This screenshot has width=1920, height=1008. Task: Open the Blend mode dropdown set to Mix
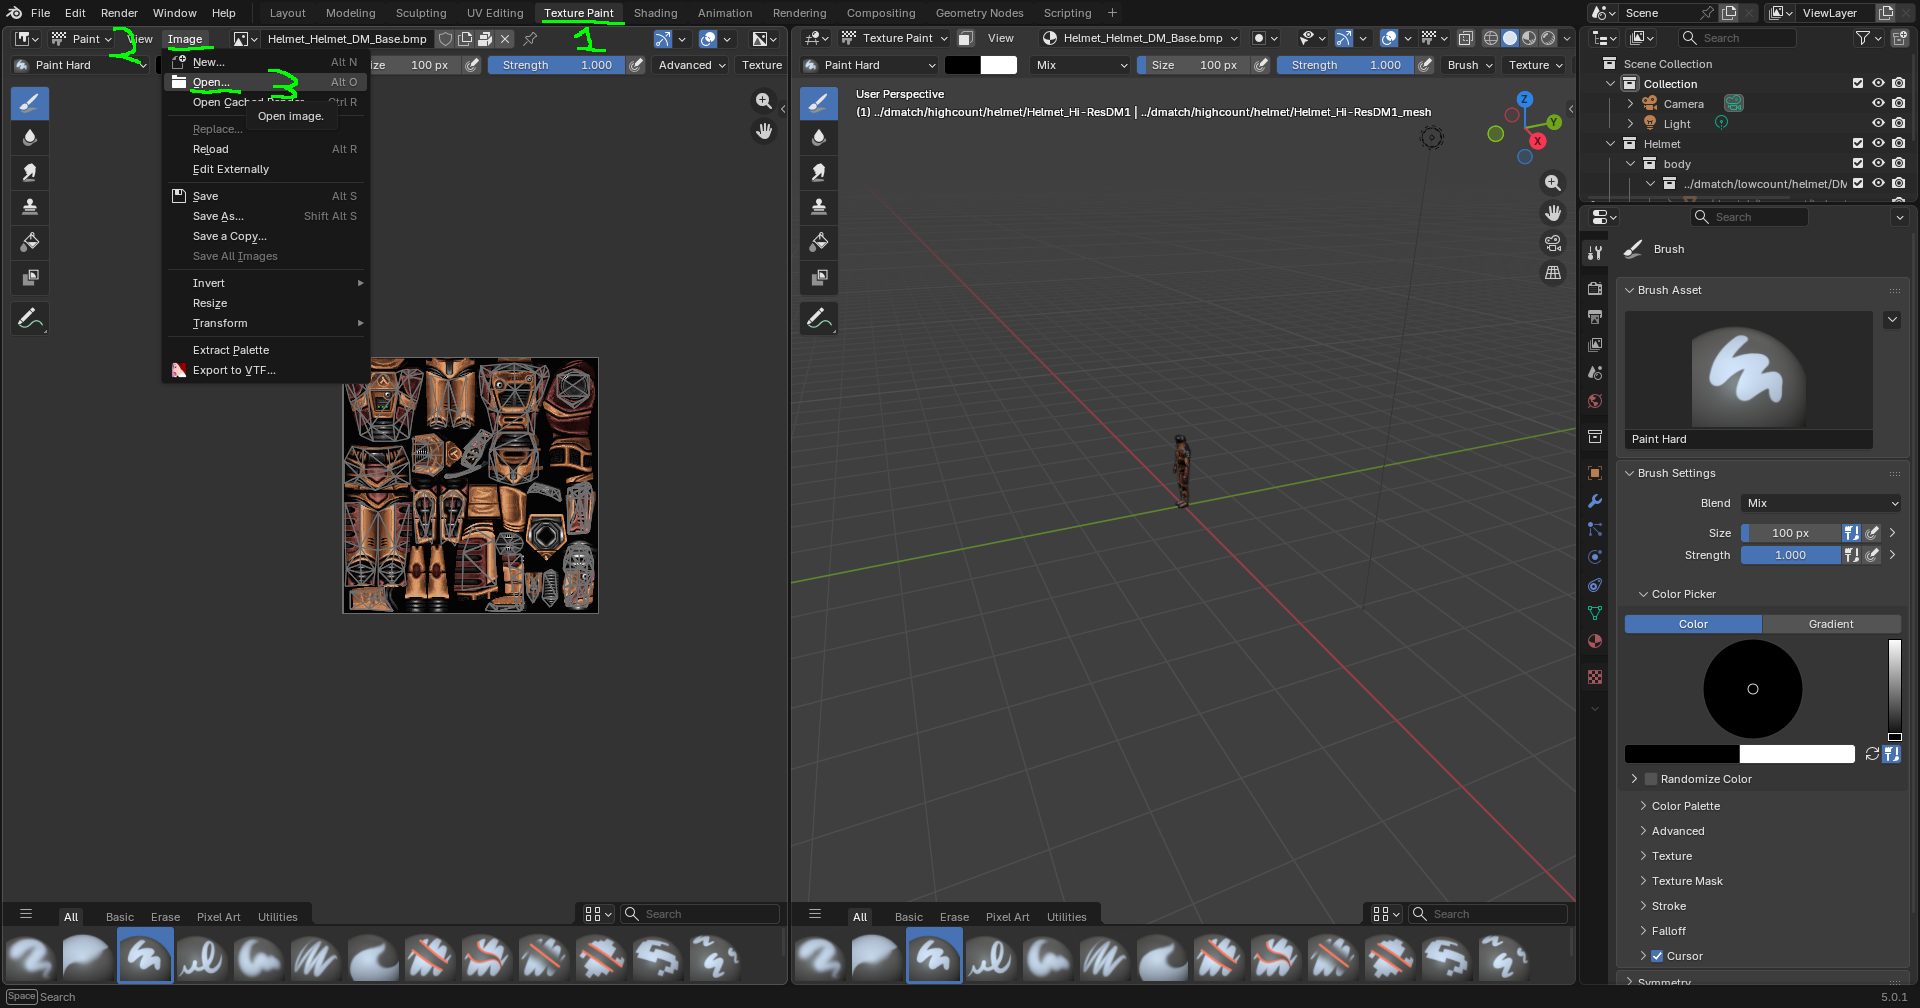[x=1820, y=503]
